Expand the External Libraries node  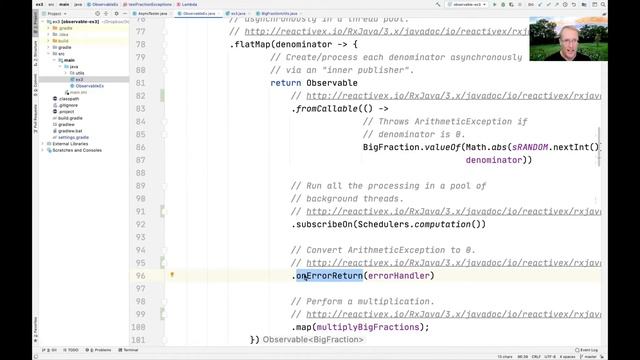point(43,144)
